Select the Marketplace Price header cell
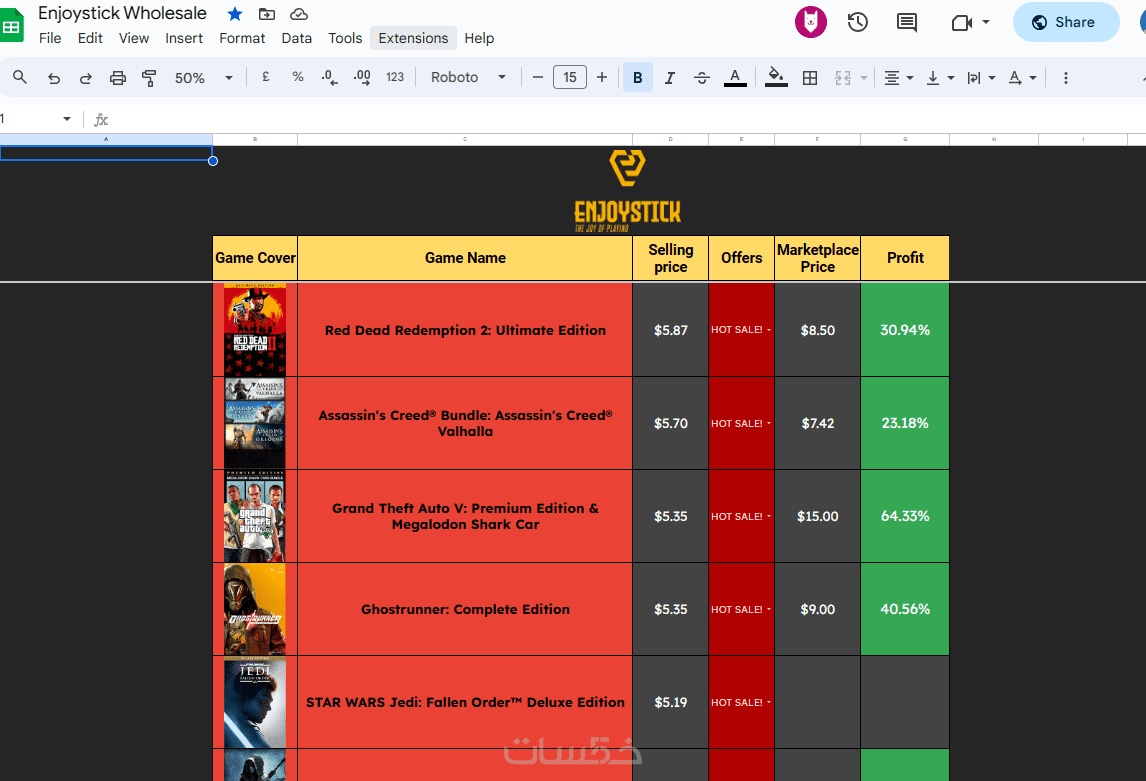Image resolution: width=1146 pixels, height=781 pixels. (x=817, y=258)
